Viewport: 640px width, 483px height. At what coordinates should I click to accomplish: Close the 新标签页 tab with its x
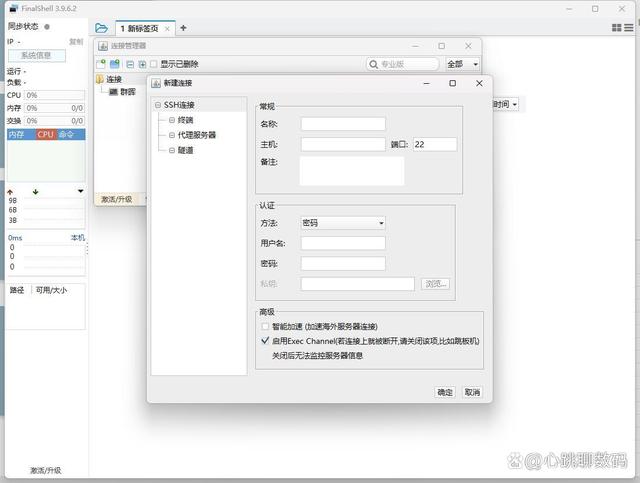167,29
